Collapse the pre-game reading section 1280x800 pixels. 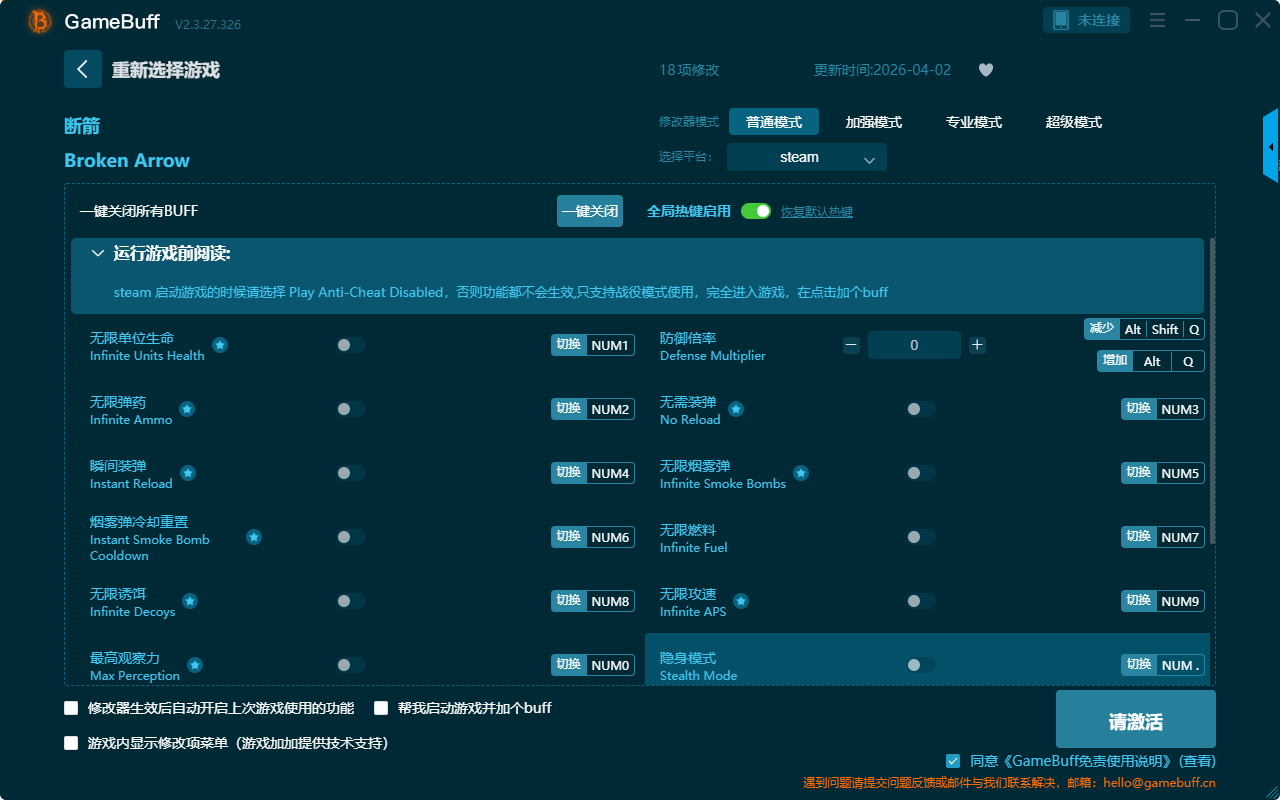[x=98, y=254]
